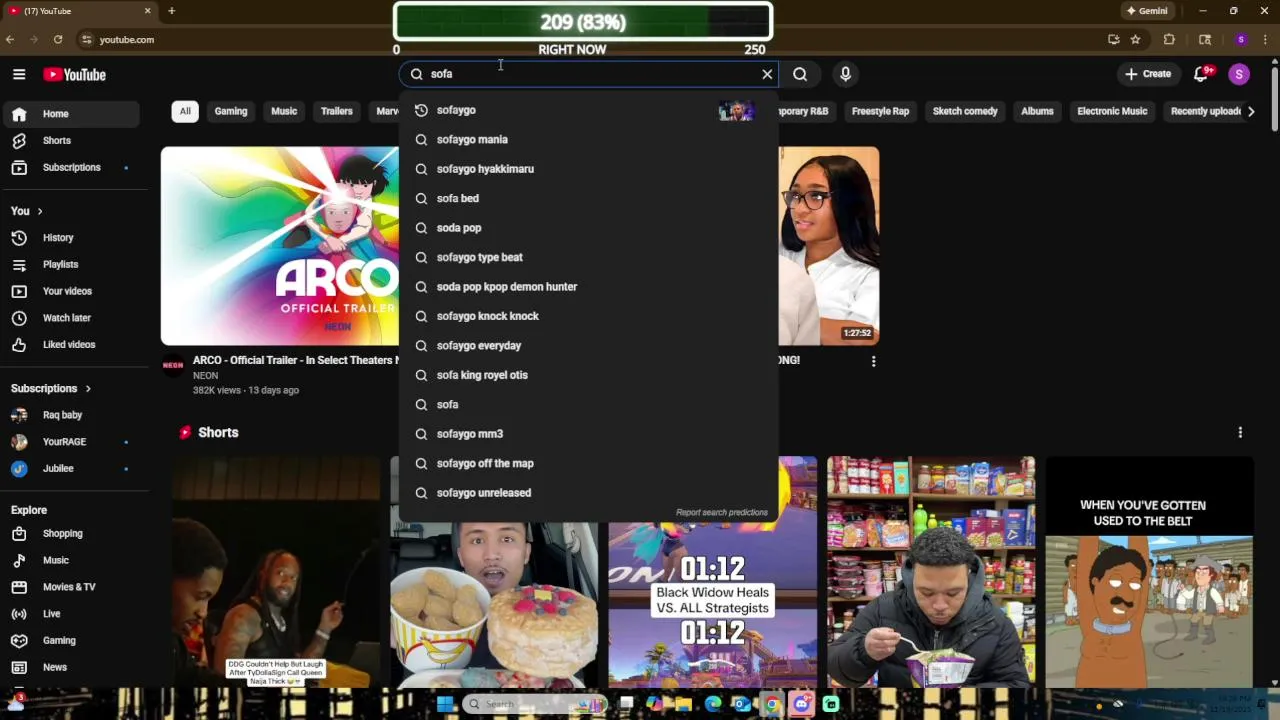Choose suggestion 'sofaygo knock knock'
This screenshot has height=720, width=1280.
click(x=588, y=316)
